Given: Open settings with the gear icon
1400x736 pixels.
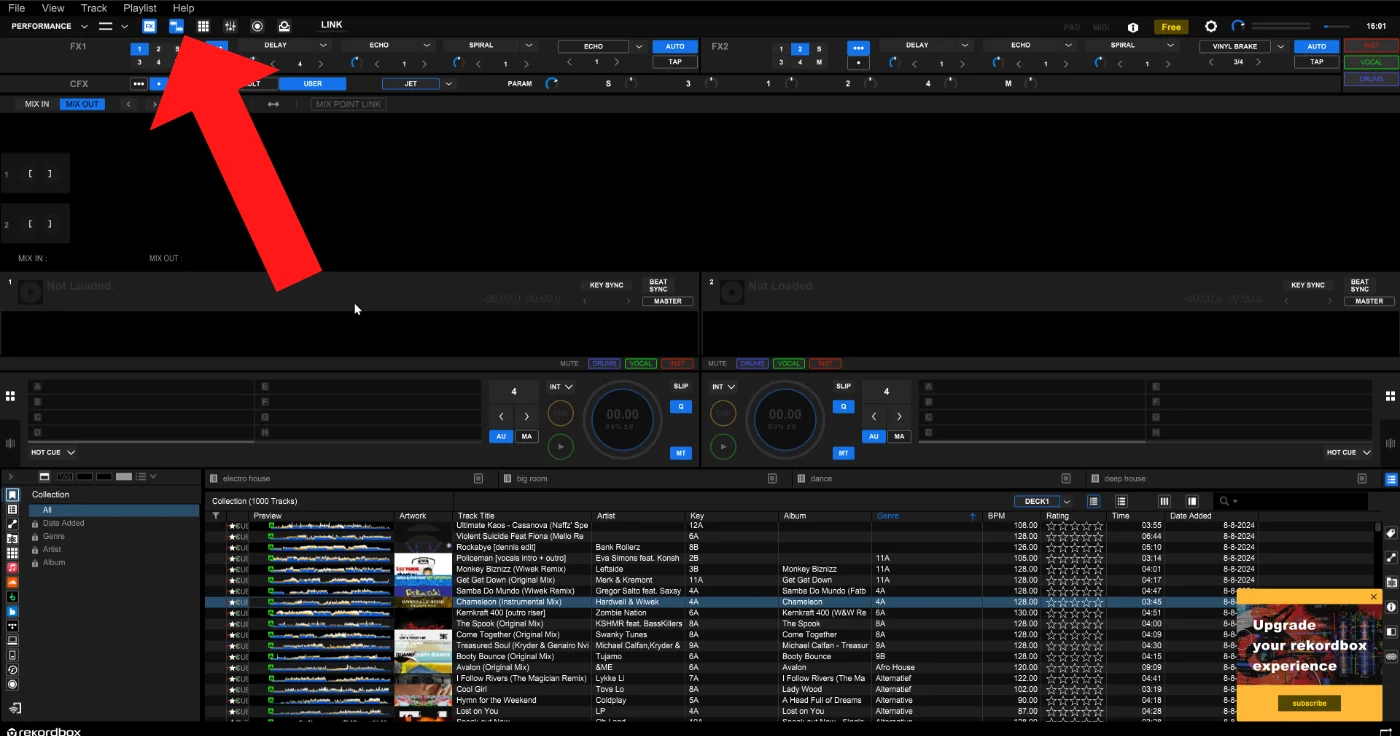Looking at the screenshot, I should [1211, 27].
